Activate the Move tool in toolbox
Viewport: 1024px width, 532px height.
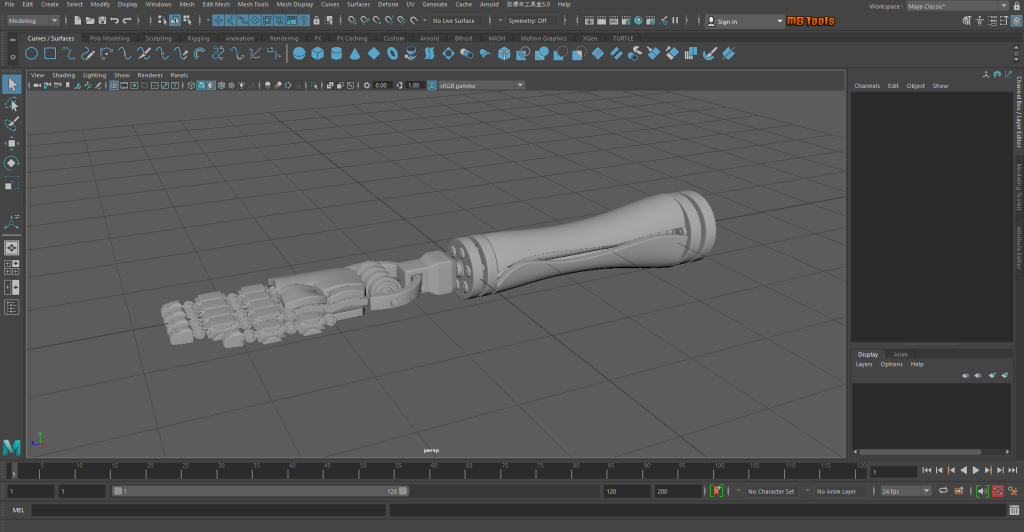click(x=12, y=144)
